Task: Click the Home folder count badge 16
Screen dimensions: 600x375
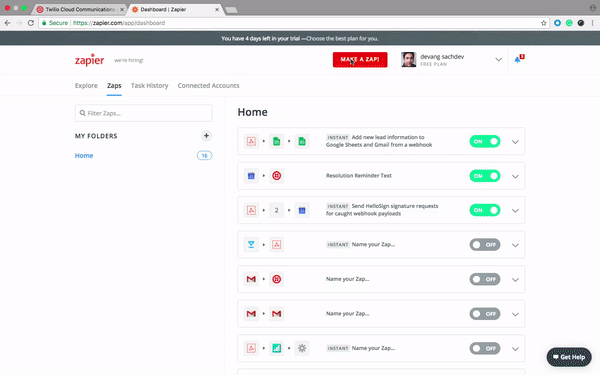Action: coord(204,155)
